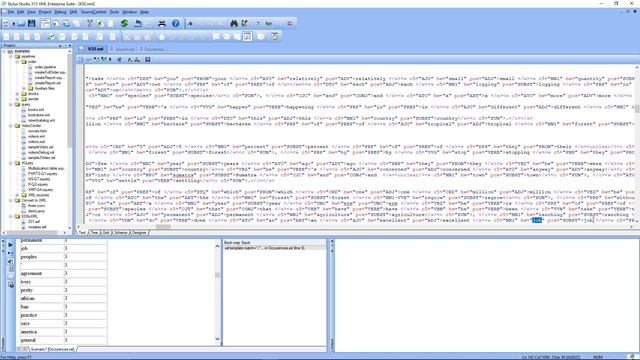Open the Tools menu

114,12
